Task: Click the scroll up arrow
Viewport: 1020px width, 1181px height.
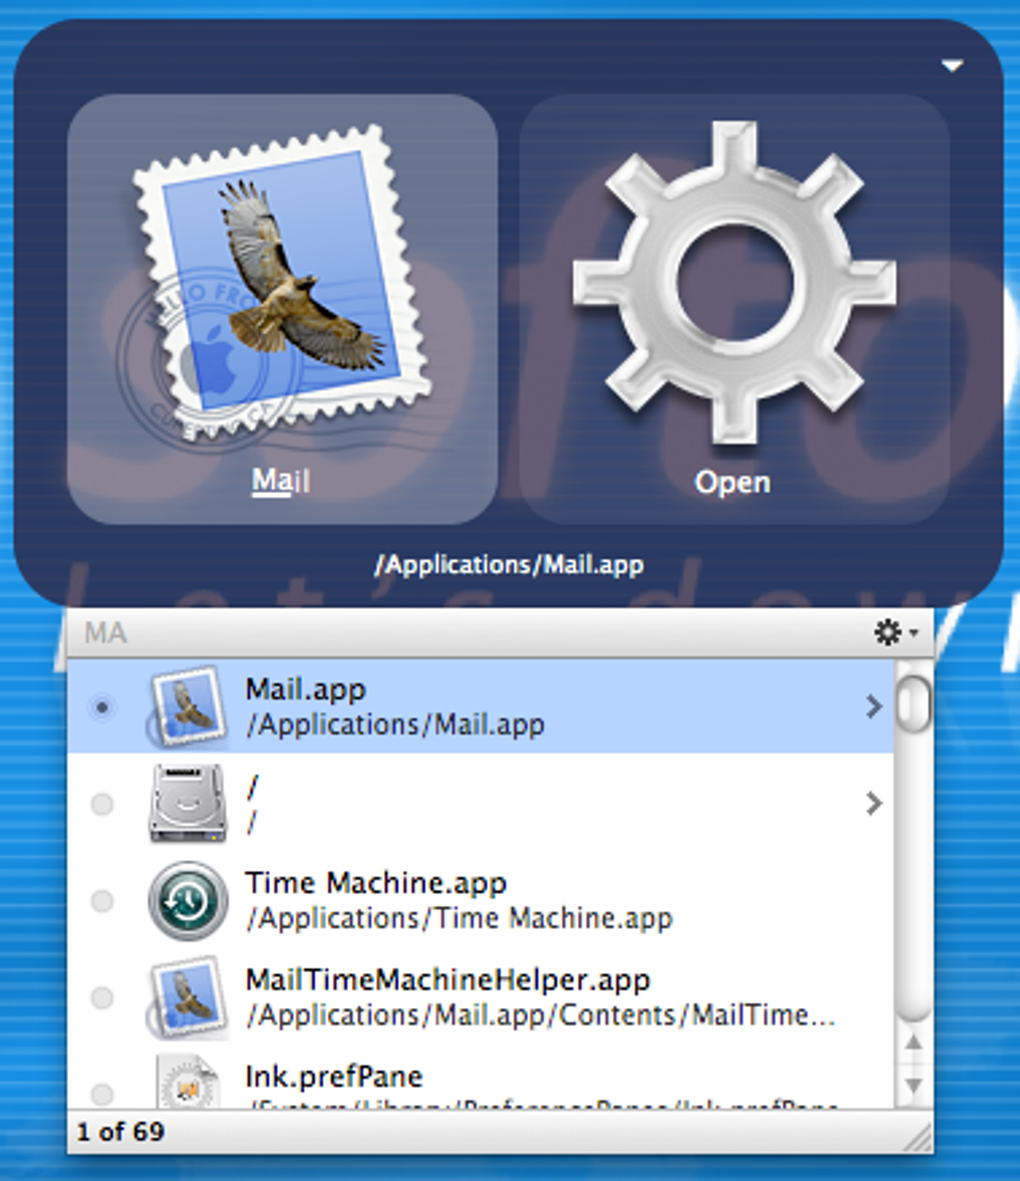Action: (x=913, y=1042)
